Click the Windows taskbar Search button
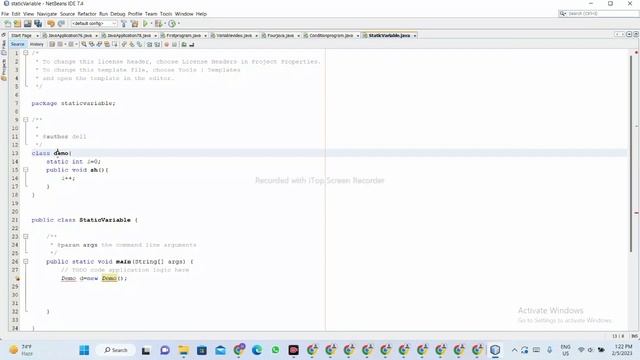This screenshot has width=640, height=360. coord(116,350)
